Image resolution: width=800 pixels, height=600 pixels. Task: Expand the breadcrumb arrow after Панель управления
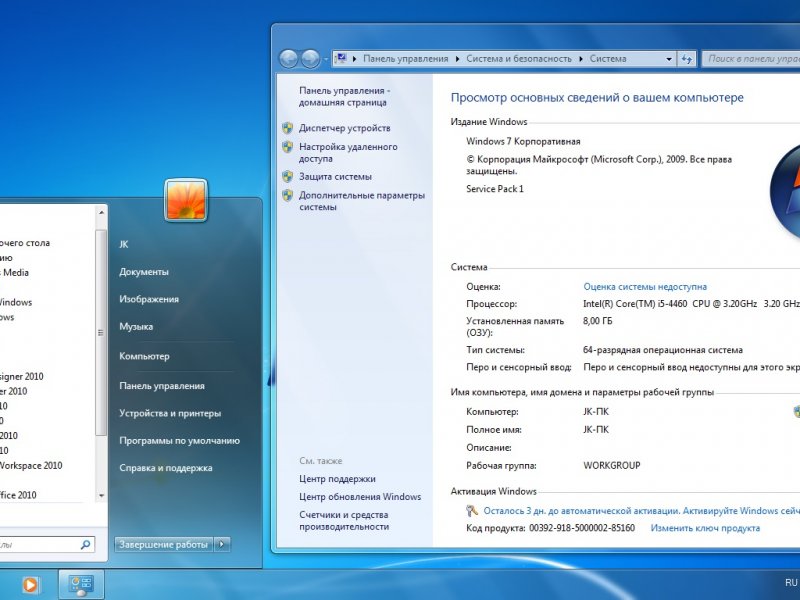click(x=458, y=59)
